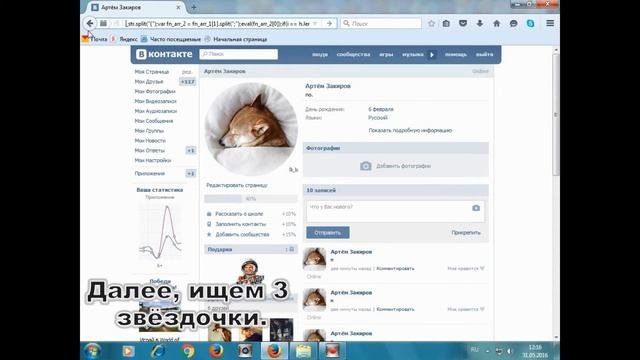Click Редактировать страницу under the profile photo
The image size is (640, 360).
click(x=237, y=185)
